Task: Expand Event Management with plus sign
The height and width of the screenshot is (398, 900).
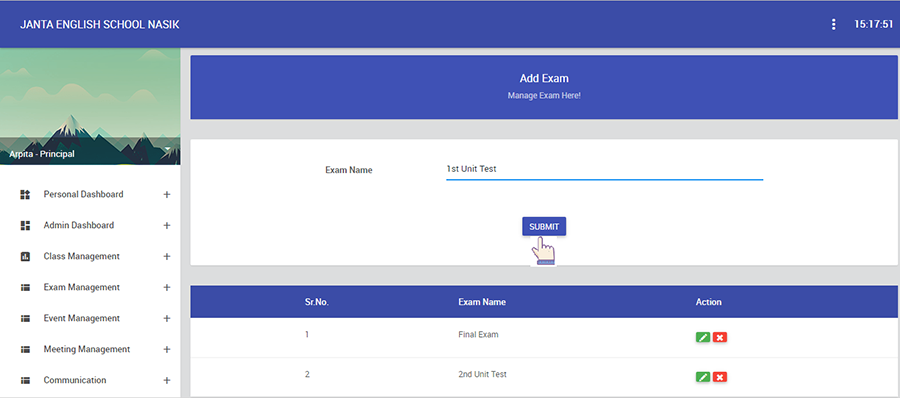Action: (167, 319)
